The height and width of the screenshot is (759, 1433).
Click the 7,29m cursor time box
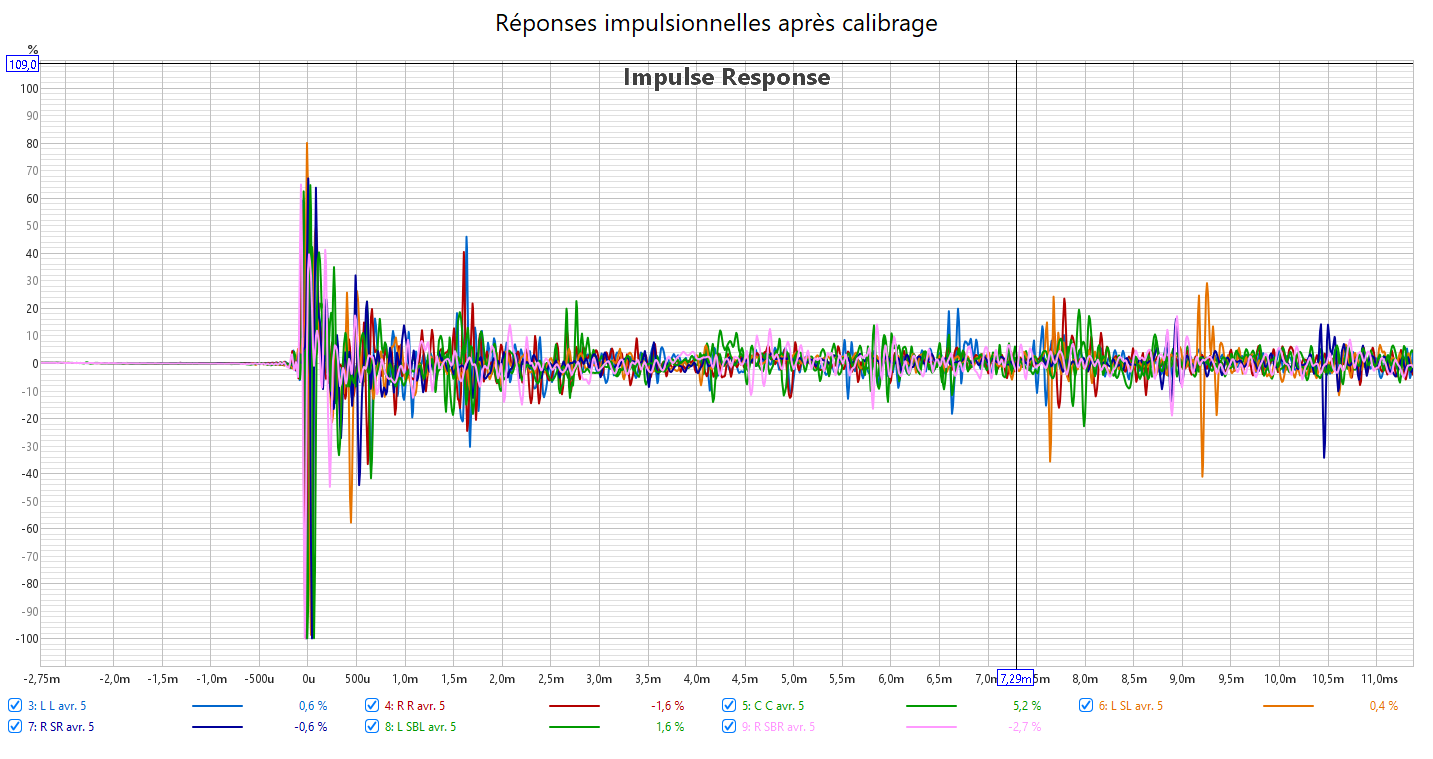[1015, 679]
